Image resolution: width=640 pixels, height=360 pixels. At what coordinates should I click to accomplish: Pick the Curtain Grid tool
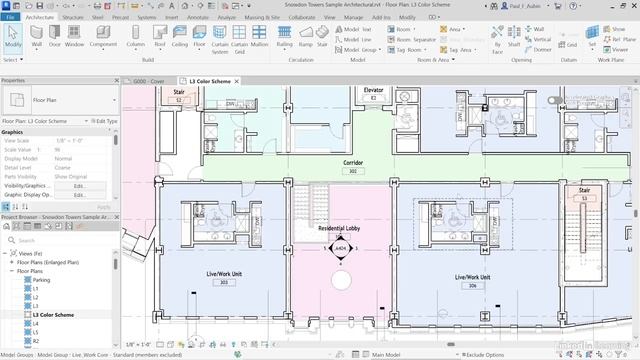click(239, 40)
